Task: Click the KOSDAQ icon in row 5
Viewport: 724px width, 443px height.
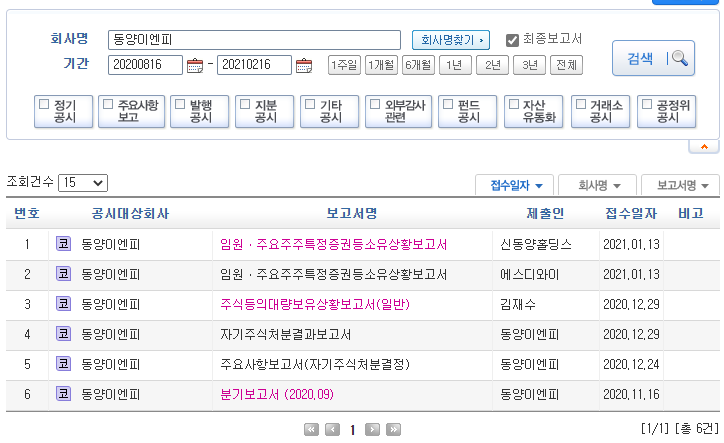Action: pos(63,364)
